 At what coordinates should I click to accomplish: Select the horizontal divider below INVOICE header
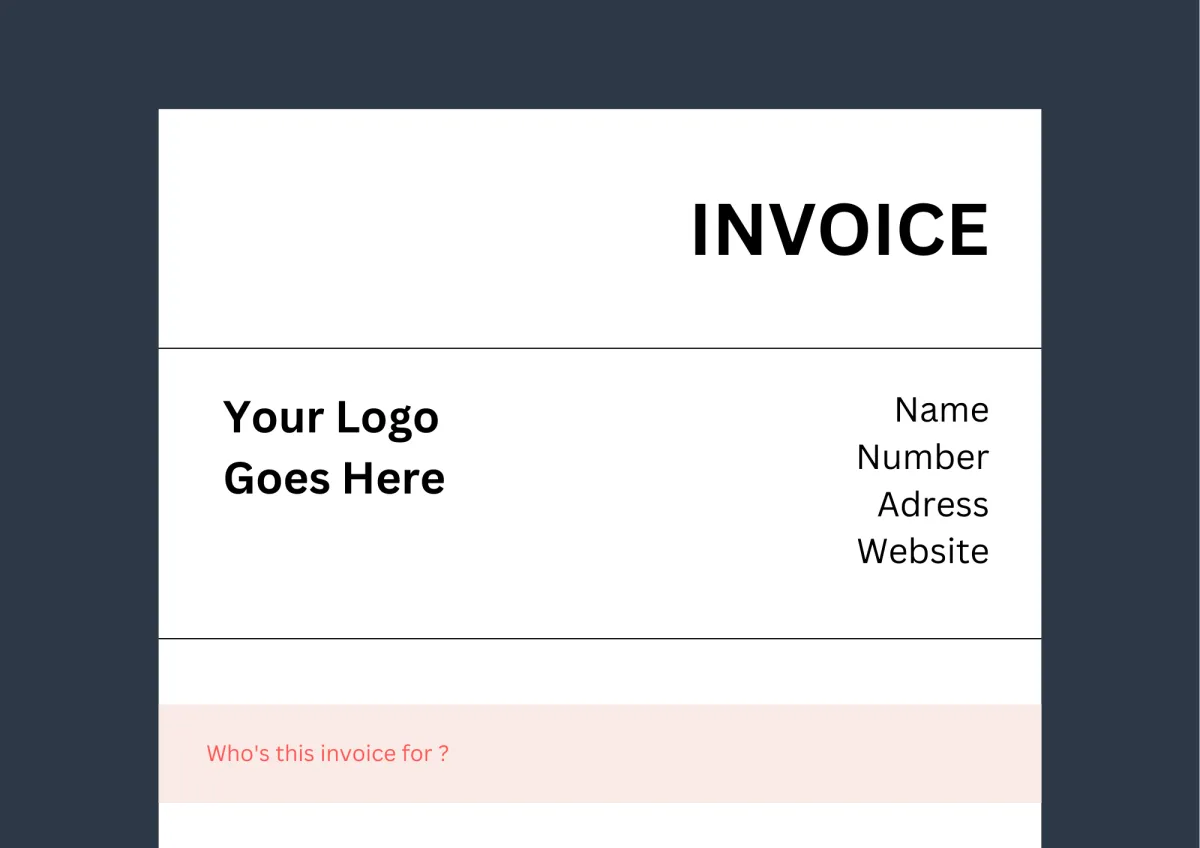pyautogui.click(x=600, y=348)
